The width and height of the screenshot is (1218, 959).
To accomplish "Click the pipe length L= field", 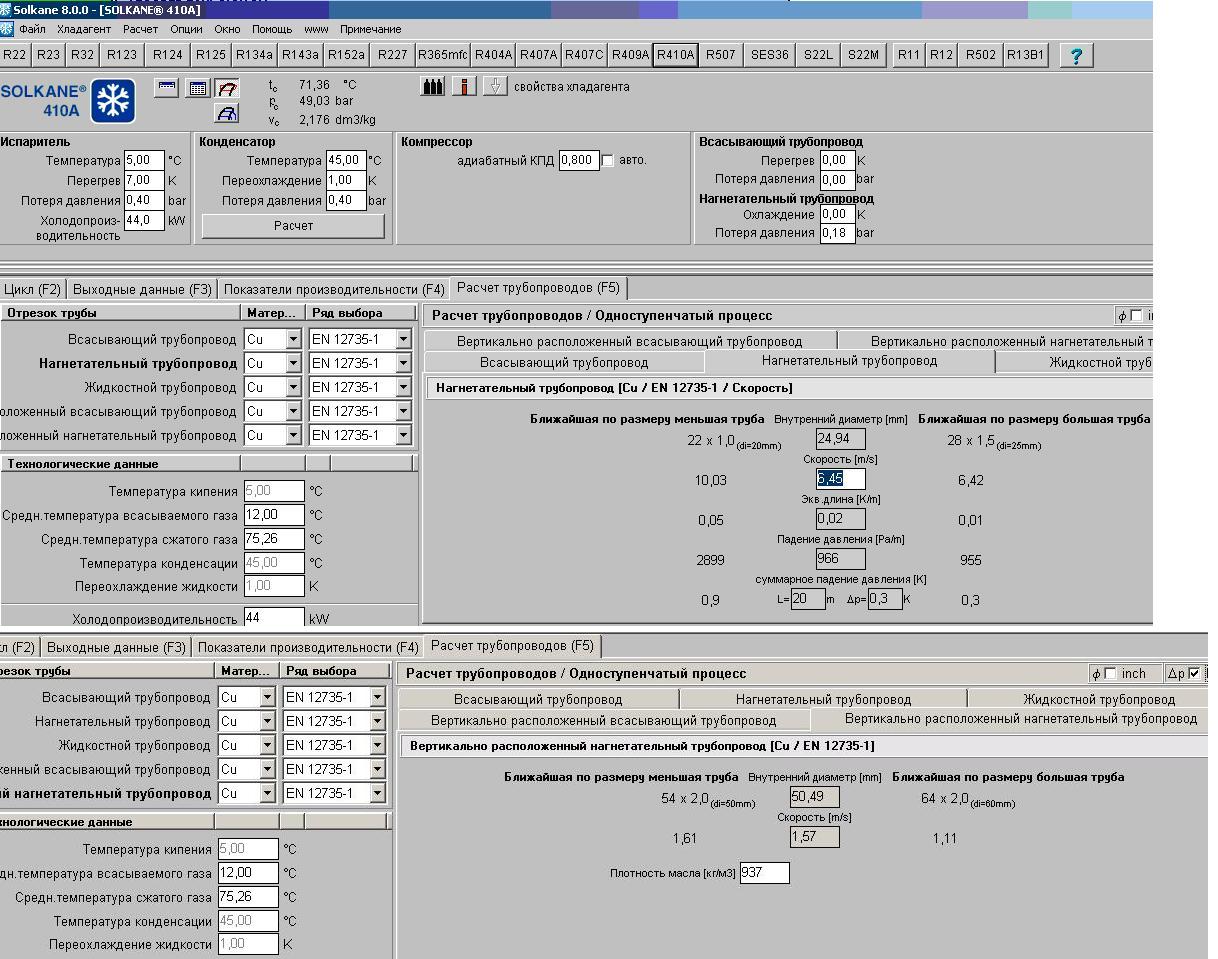I will (x=808, y=599).
